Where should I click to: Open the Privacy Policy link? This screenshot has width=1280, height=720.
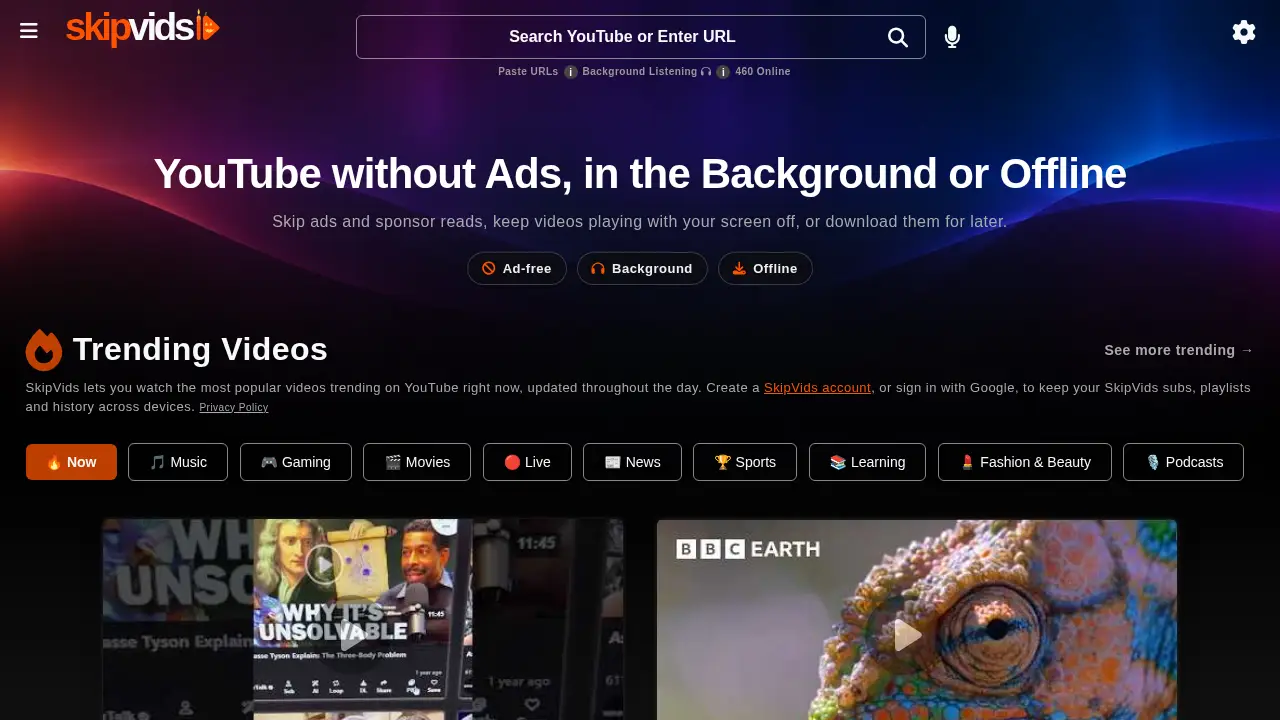click(234, 407)
